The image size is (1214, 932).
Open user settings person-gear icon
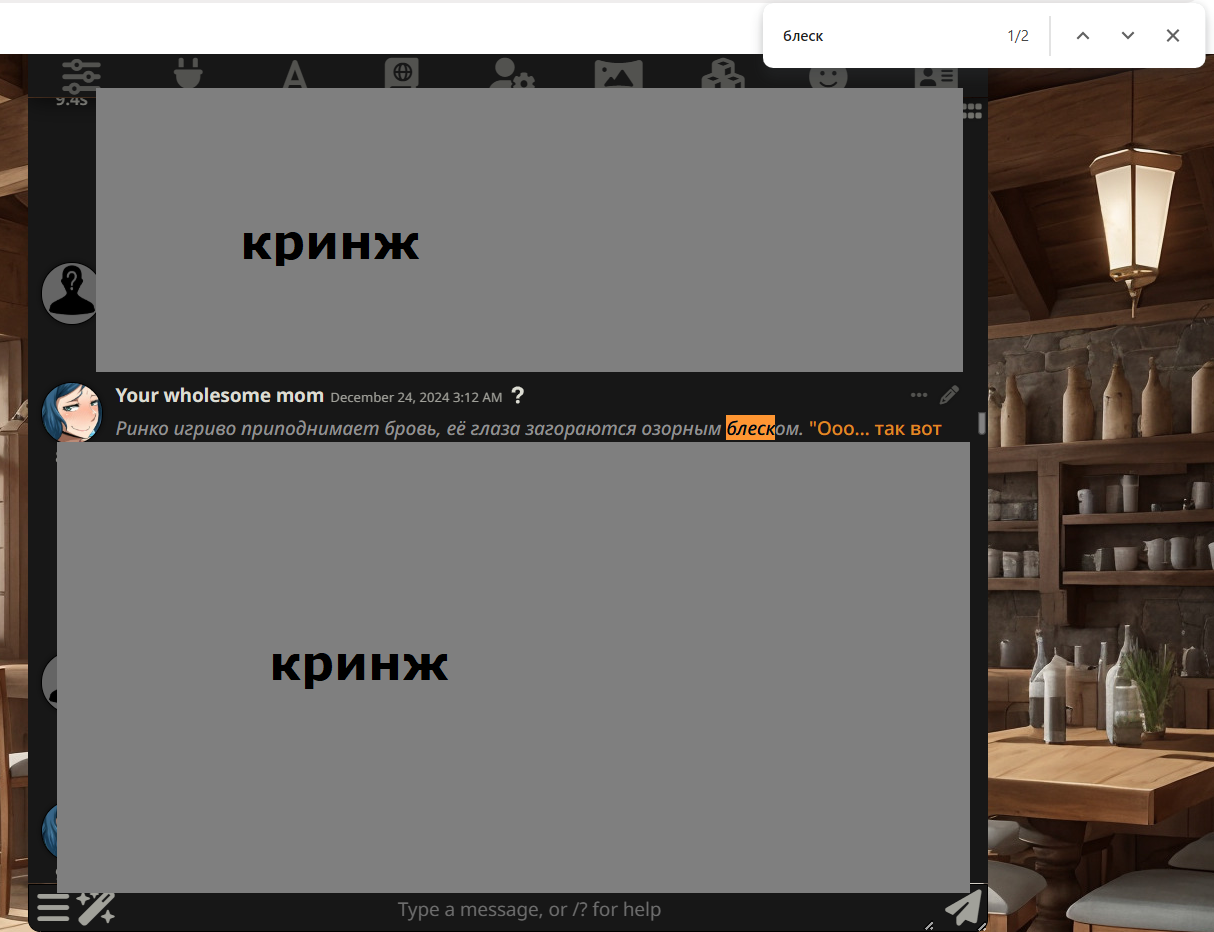513,73
